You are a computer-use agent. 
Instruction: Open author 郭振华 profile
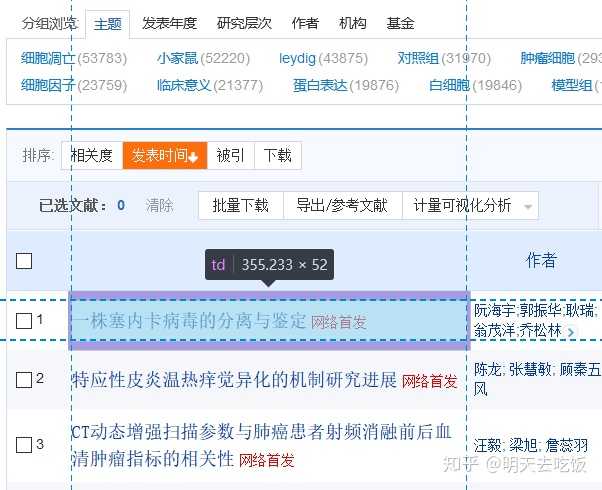(x=541, y=311)
